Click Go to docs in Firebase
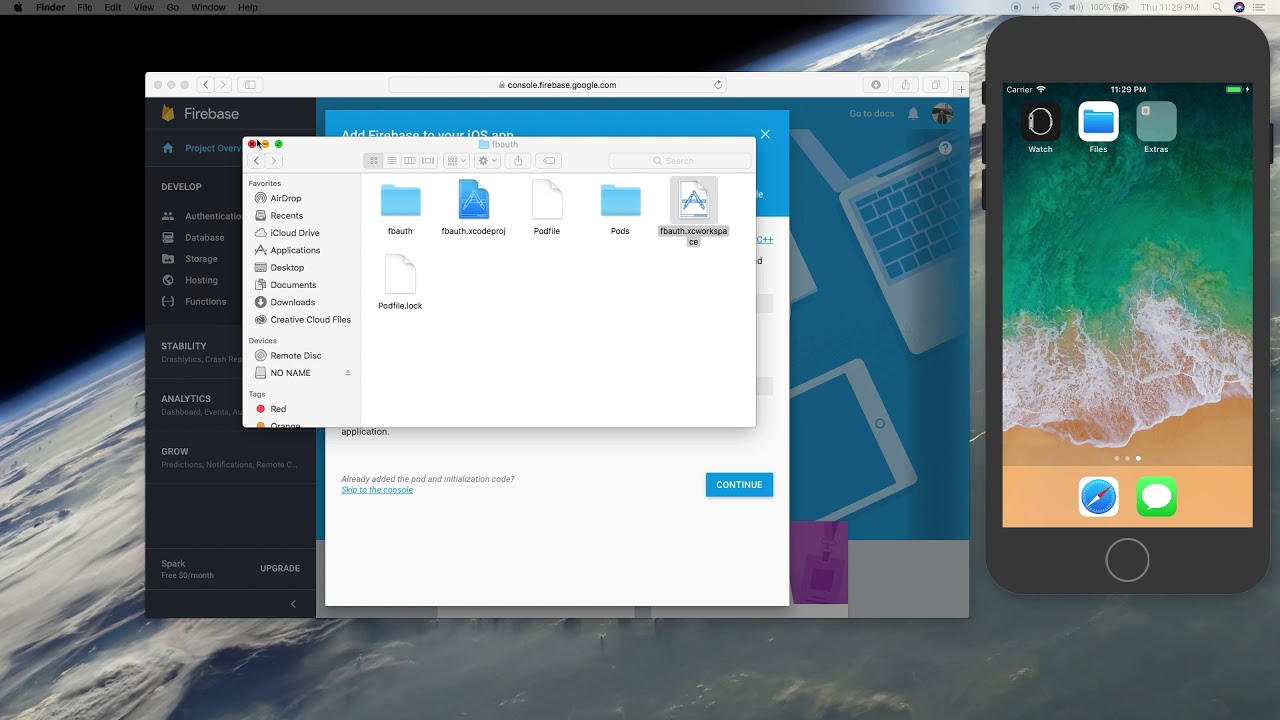1280x720 pixels. click(872, 114)
